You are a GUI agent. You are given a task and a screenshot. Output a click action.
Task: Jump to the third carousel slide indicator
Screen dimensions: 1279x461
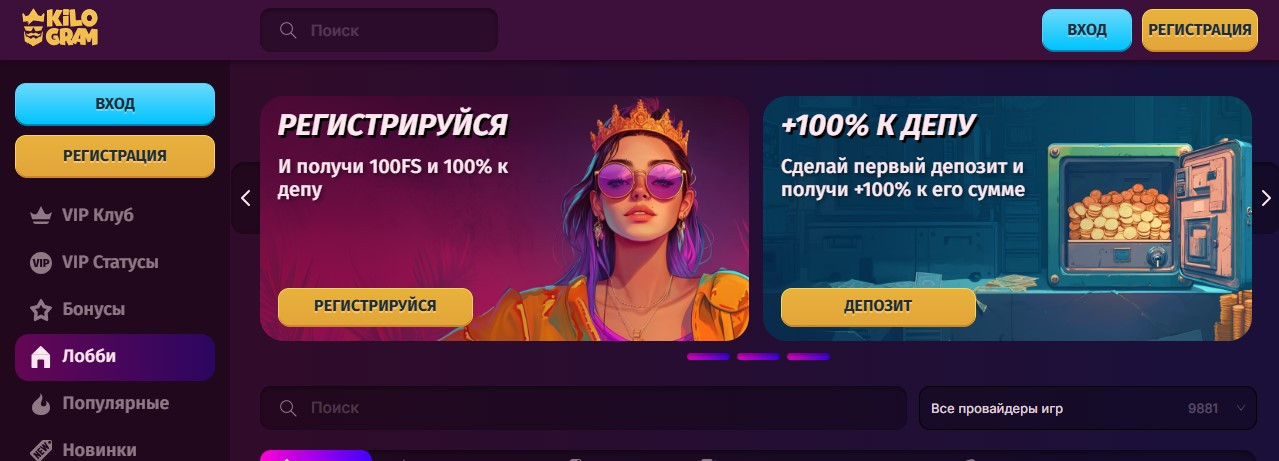click(808, 356)
